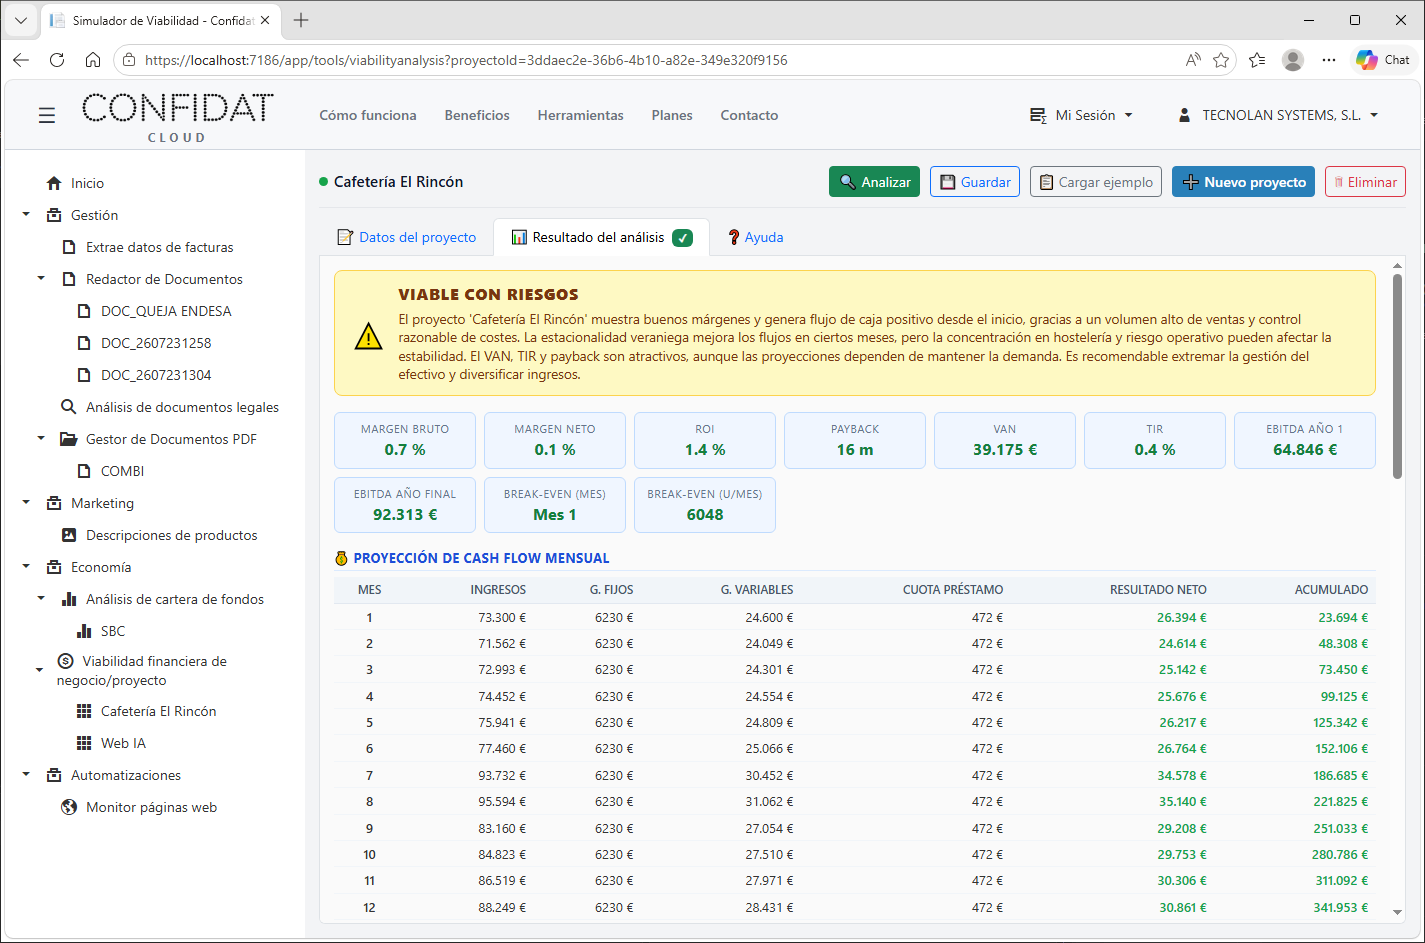Click the Análisis de documentos legales magnifier icon
This screenshot has height=943, width=1425.
(69, 407)
